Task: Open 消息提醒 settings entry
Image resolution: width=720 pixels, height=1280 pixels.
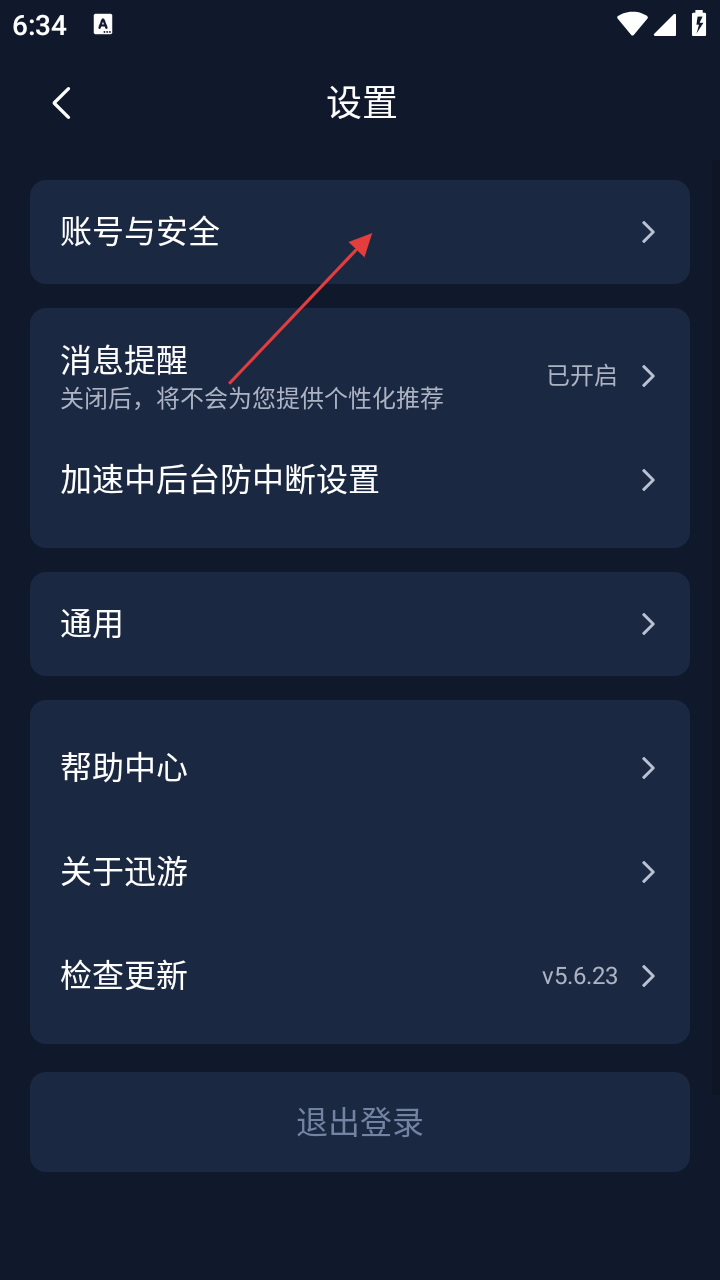Action: pyautogui.click(x=360, y=376)
